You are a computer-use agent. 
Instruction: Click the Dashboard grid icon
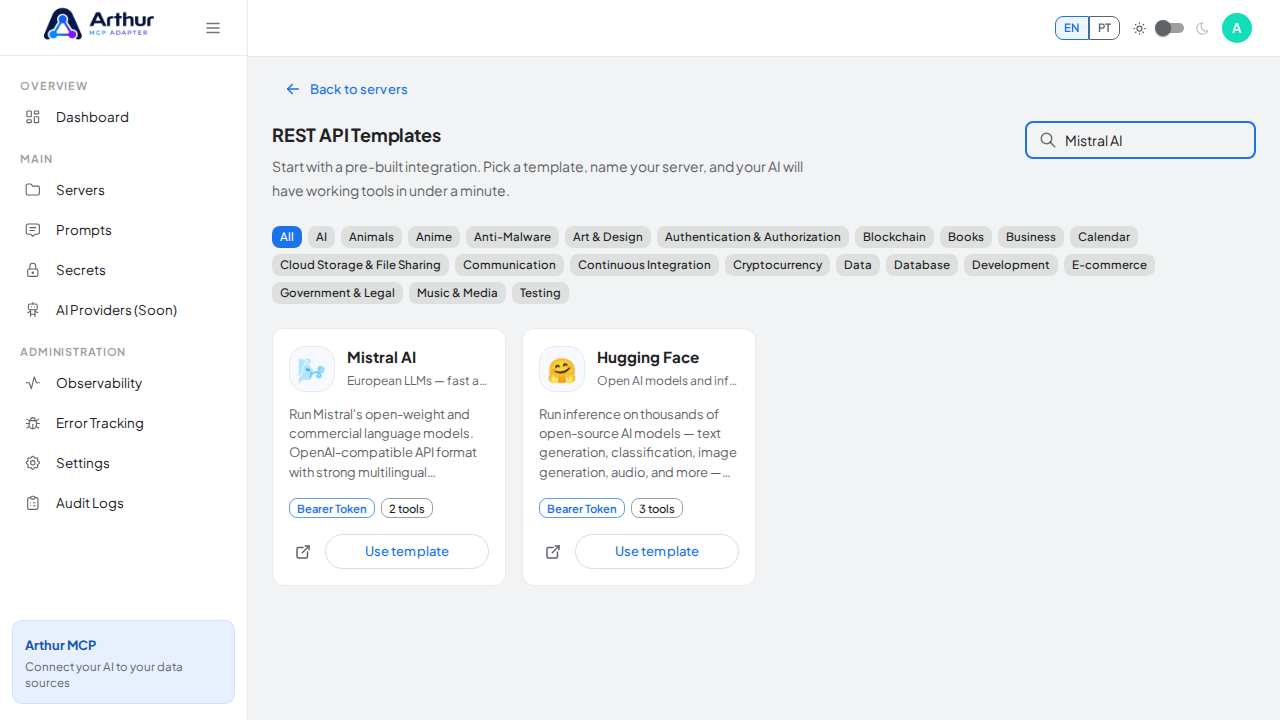(x=33, y=117)
